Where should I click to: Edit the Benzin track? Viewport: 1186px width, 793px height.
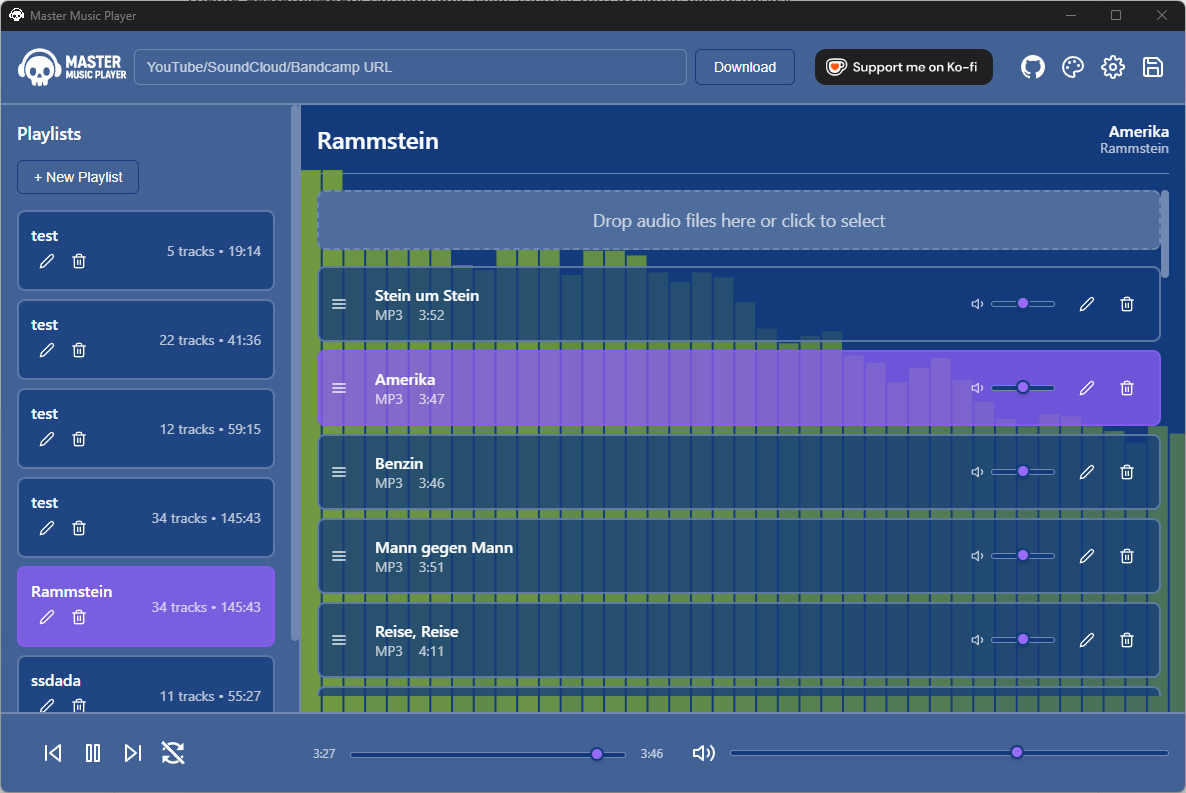tap(1087, 472)
